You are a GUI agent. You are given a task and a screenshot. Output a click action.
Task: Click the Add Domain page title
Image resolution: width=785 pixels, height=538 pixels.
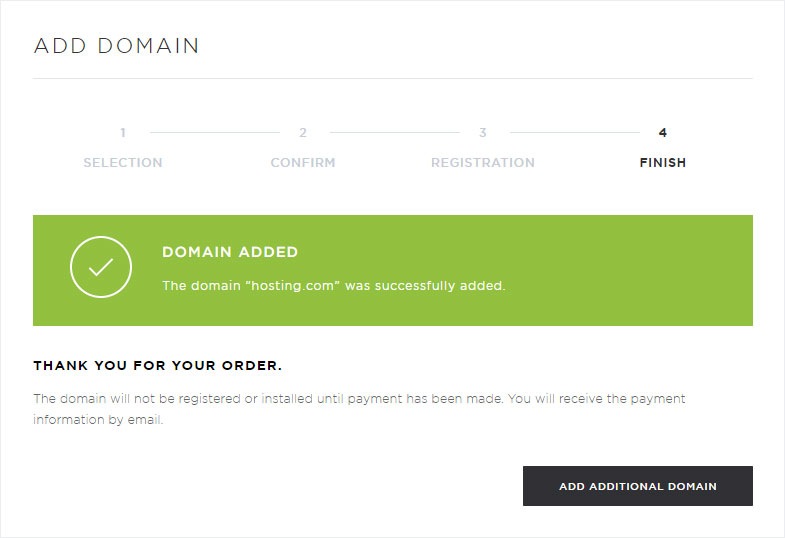pos(116,46)
